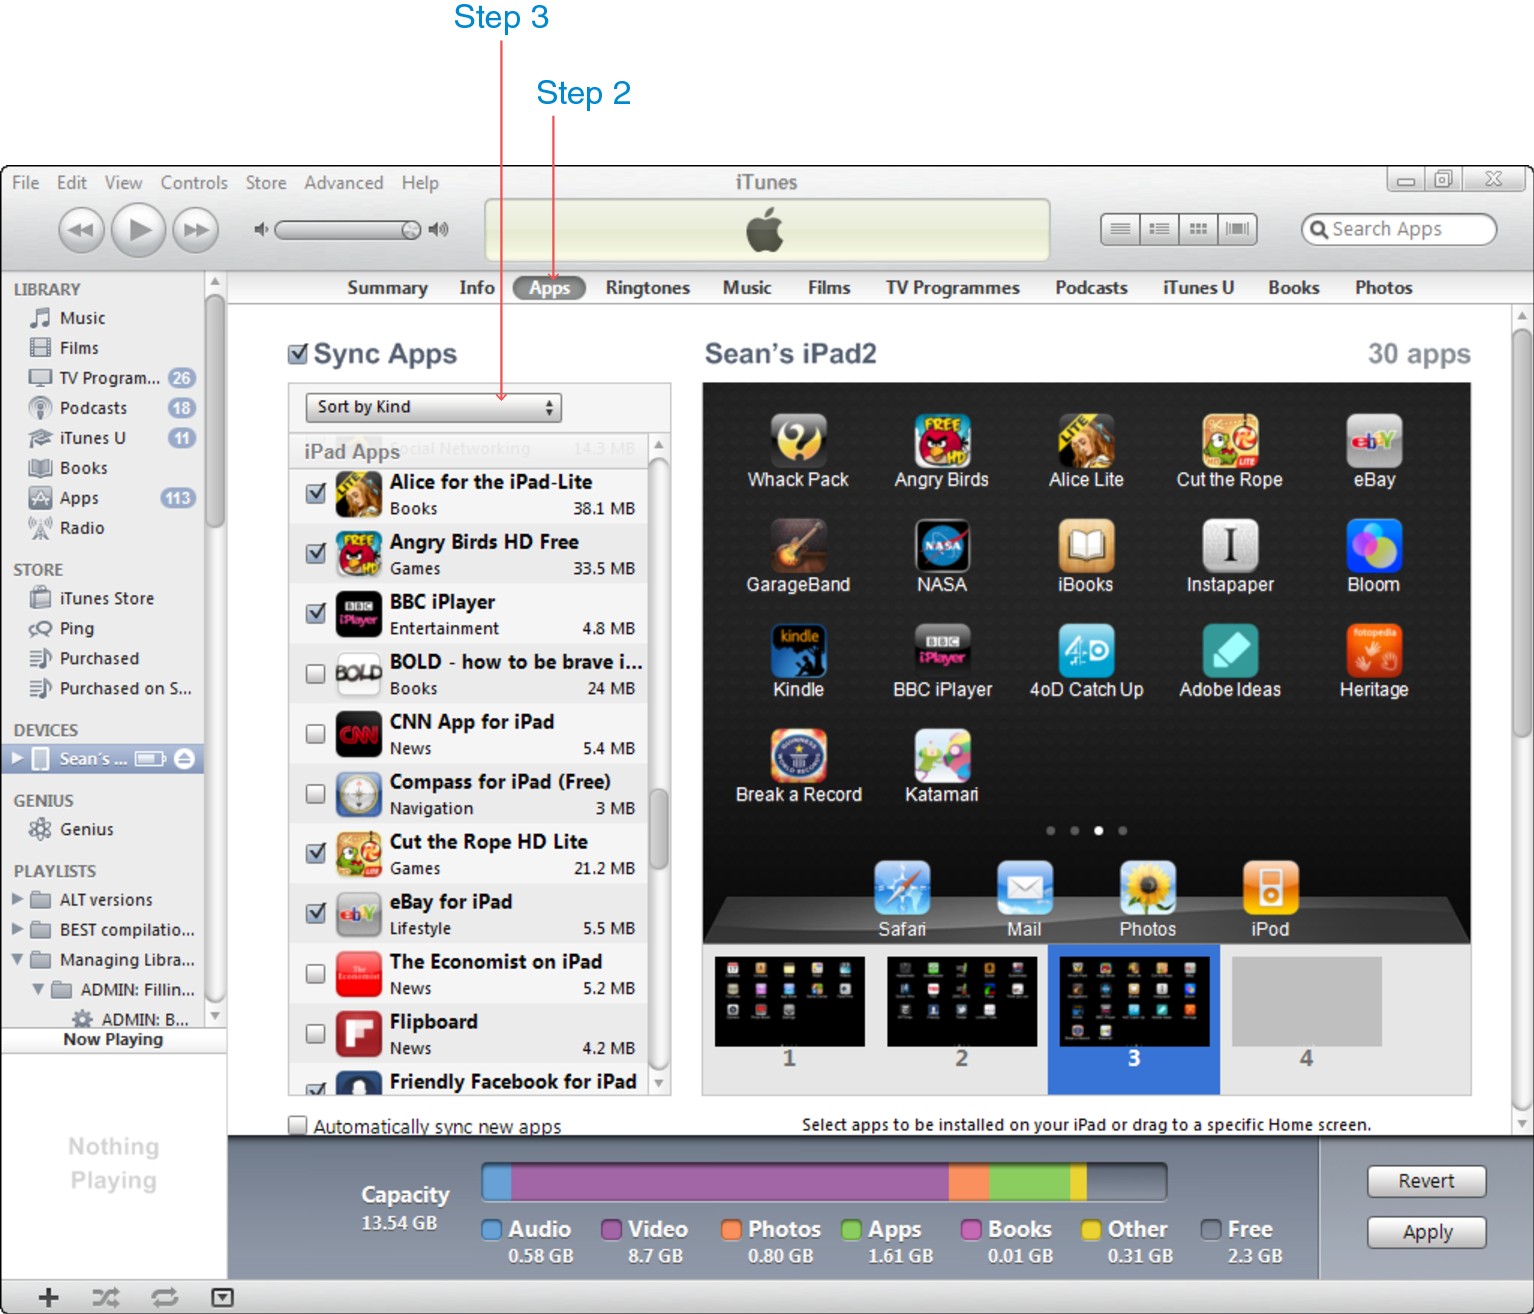
Task: Select iPod icon in iPad dock
Action: click(x=1270, y=888)
